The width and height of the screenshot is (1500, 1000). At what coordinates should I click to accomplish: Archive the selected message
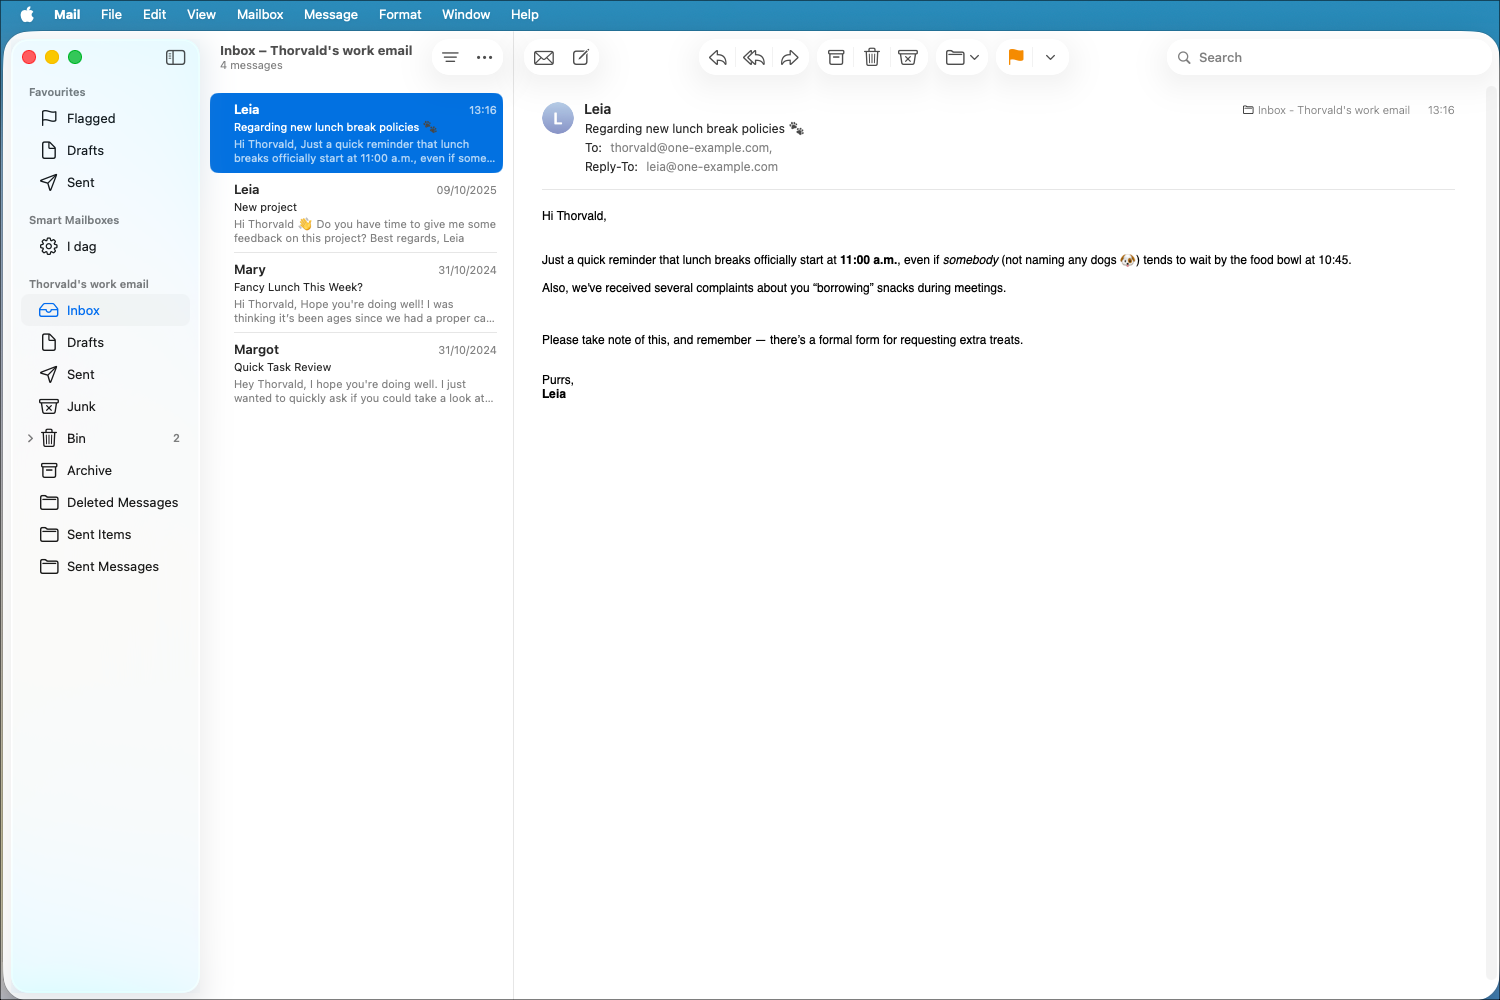click(836, 57)
